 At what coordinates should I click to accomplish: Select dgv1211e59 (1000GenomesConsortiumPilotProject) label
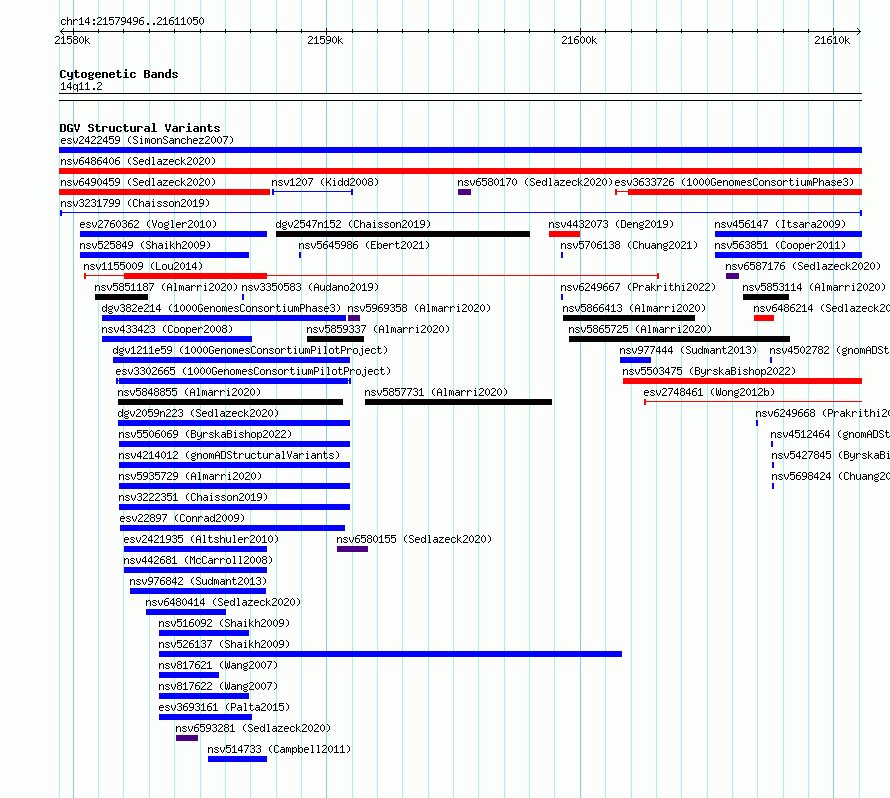point(250,350)
